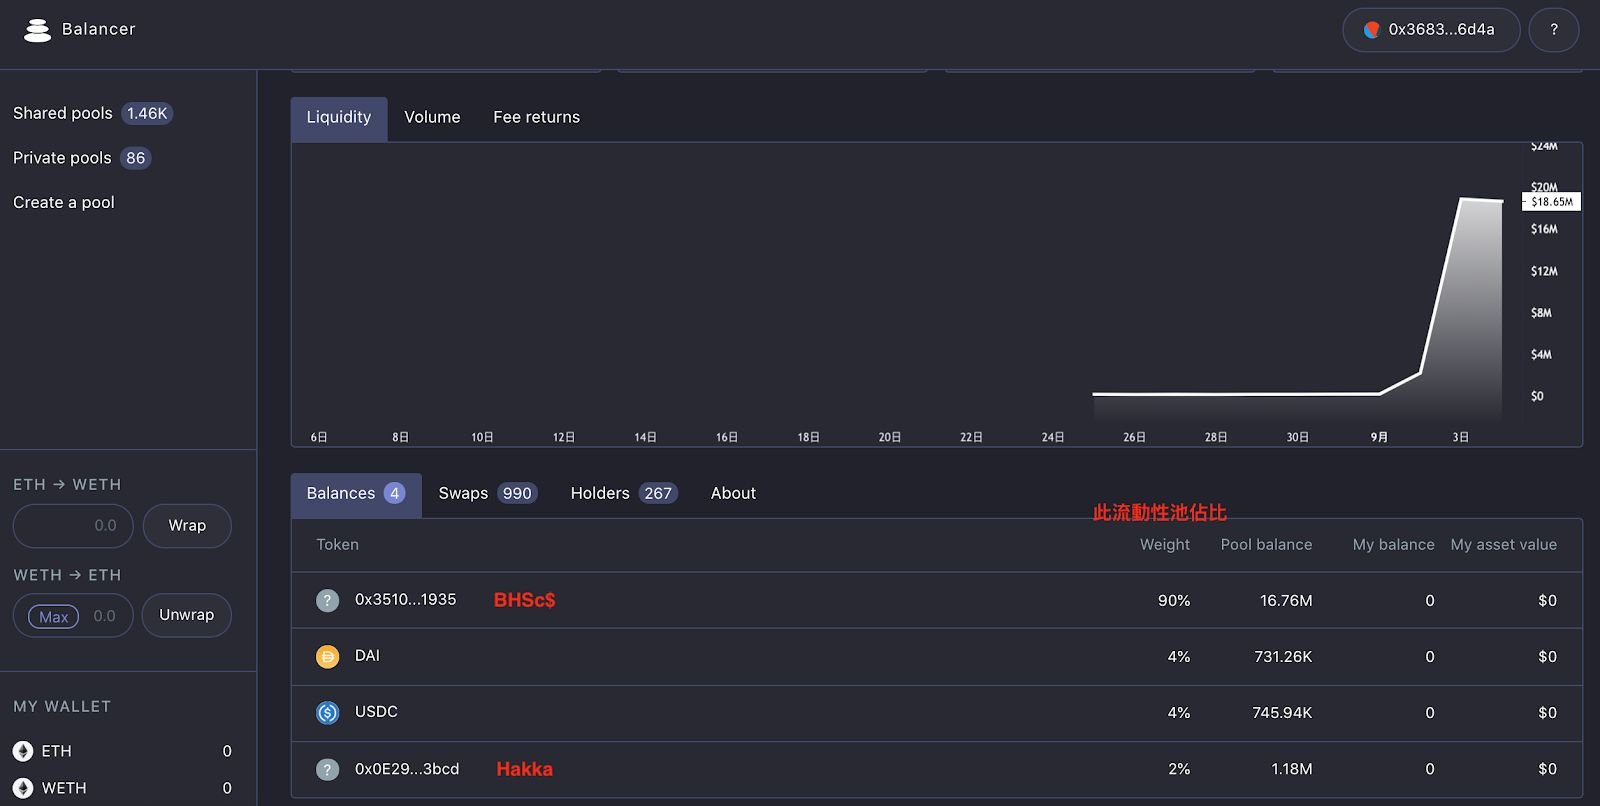
Task: Click the ETH icon in My Wallet
Action: tap(23, 751)
